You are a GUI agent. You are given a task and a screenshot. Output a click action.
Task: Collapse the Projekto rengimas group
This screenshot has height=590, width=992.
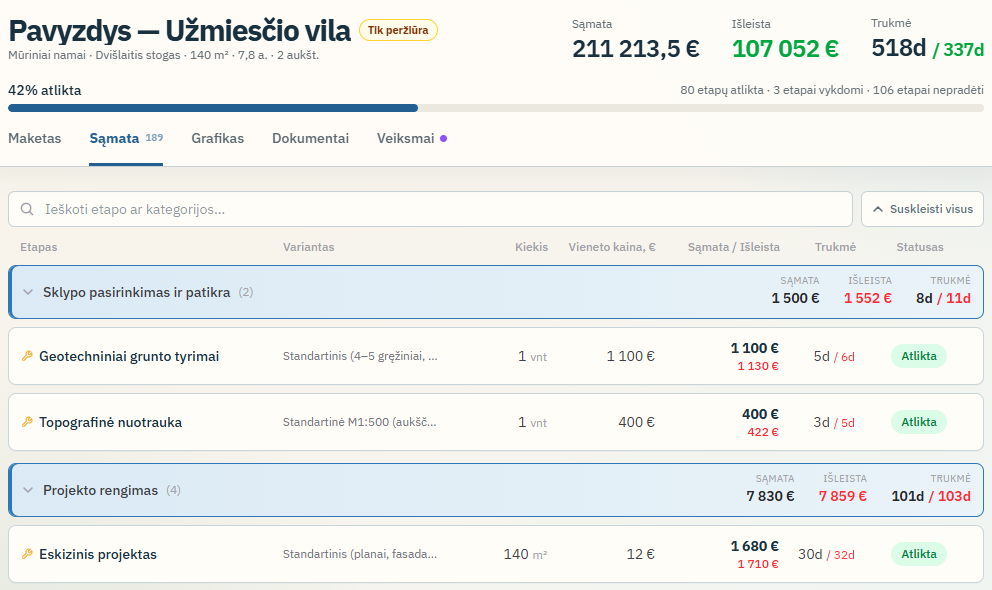tap(28, 490)
